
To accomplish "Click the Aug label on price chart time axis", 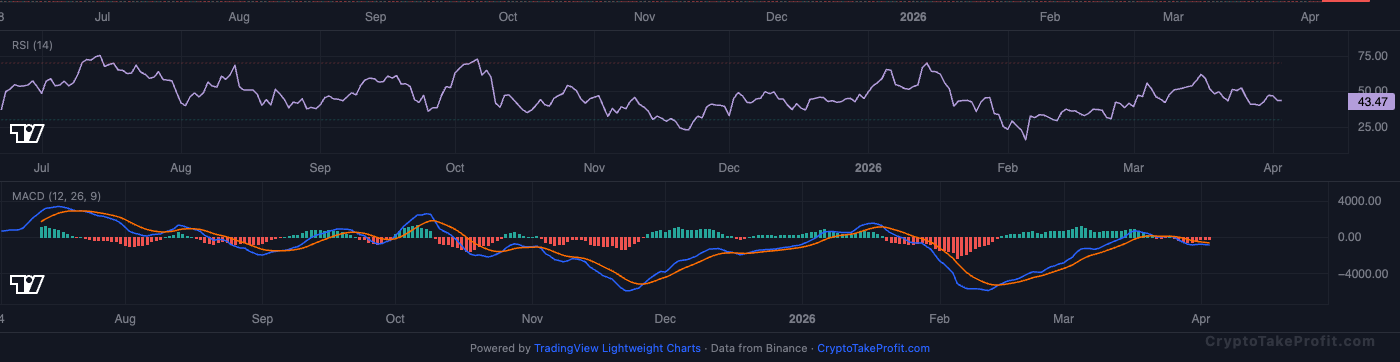I will [239, 17].
